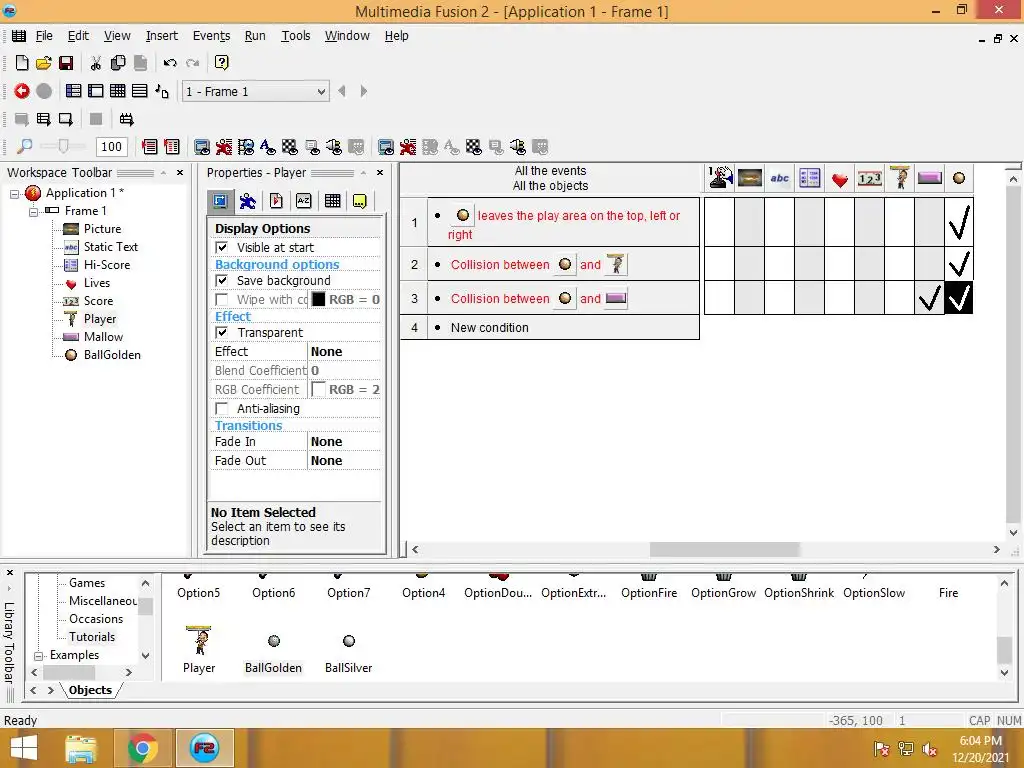Select BallGolden in the workspace tree
Screen dimensions: 1024x768
point(112,355)
